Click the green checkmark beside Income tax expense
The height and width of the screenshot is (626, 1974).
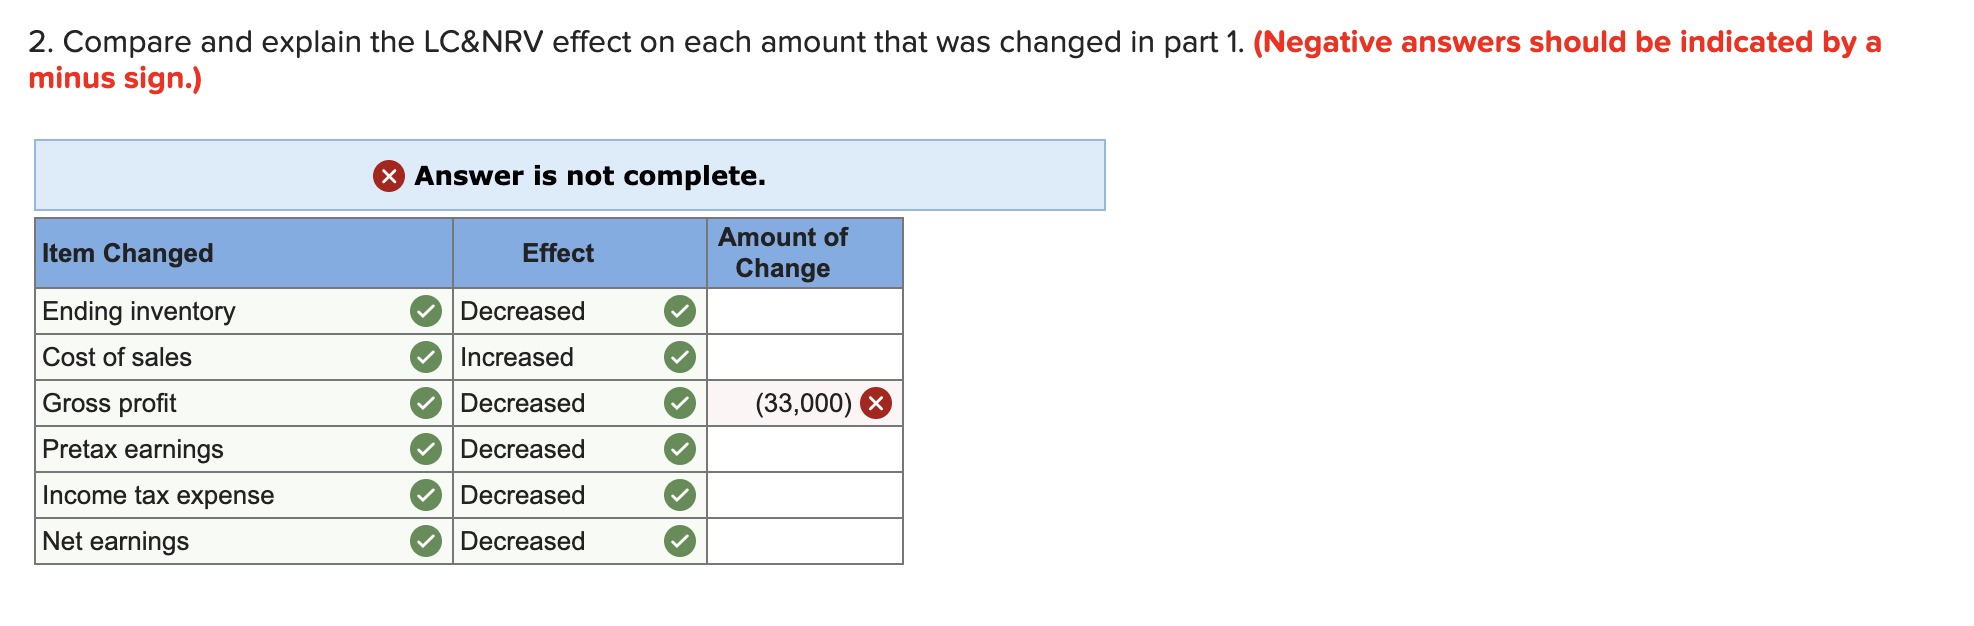pyautogui.click(x=427, y=494)
